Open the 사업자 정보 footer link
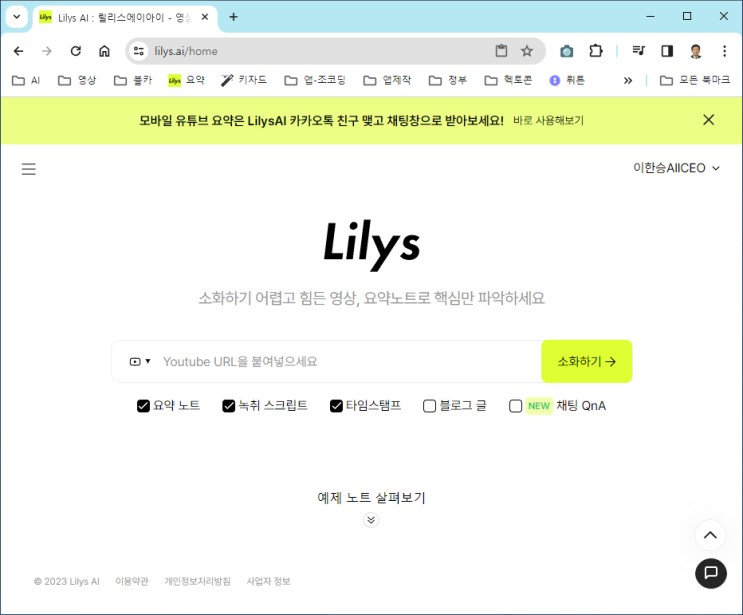Viewport: 743px width, 615px height. tap(268, 581)
